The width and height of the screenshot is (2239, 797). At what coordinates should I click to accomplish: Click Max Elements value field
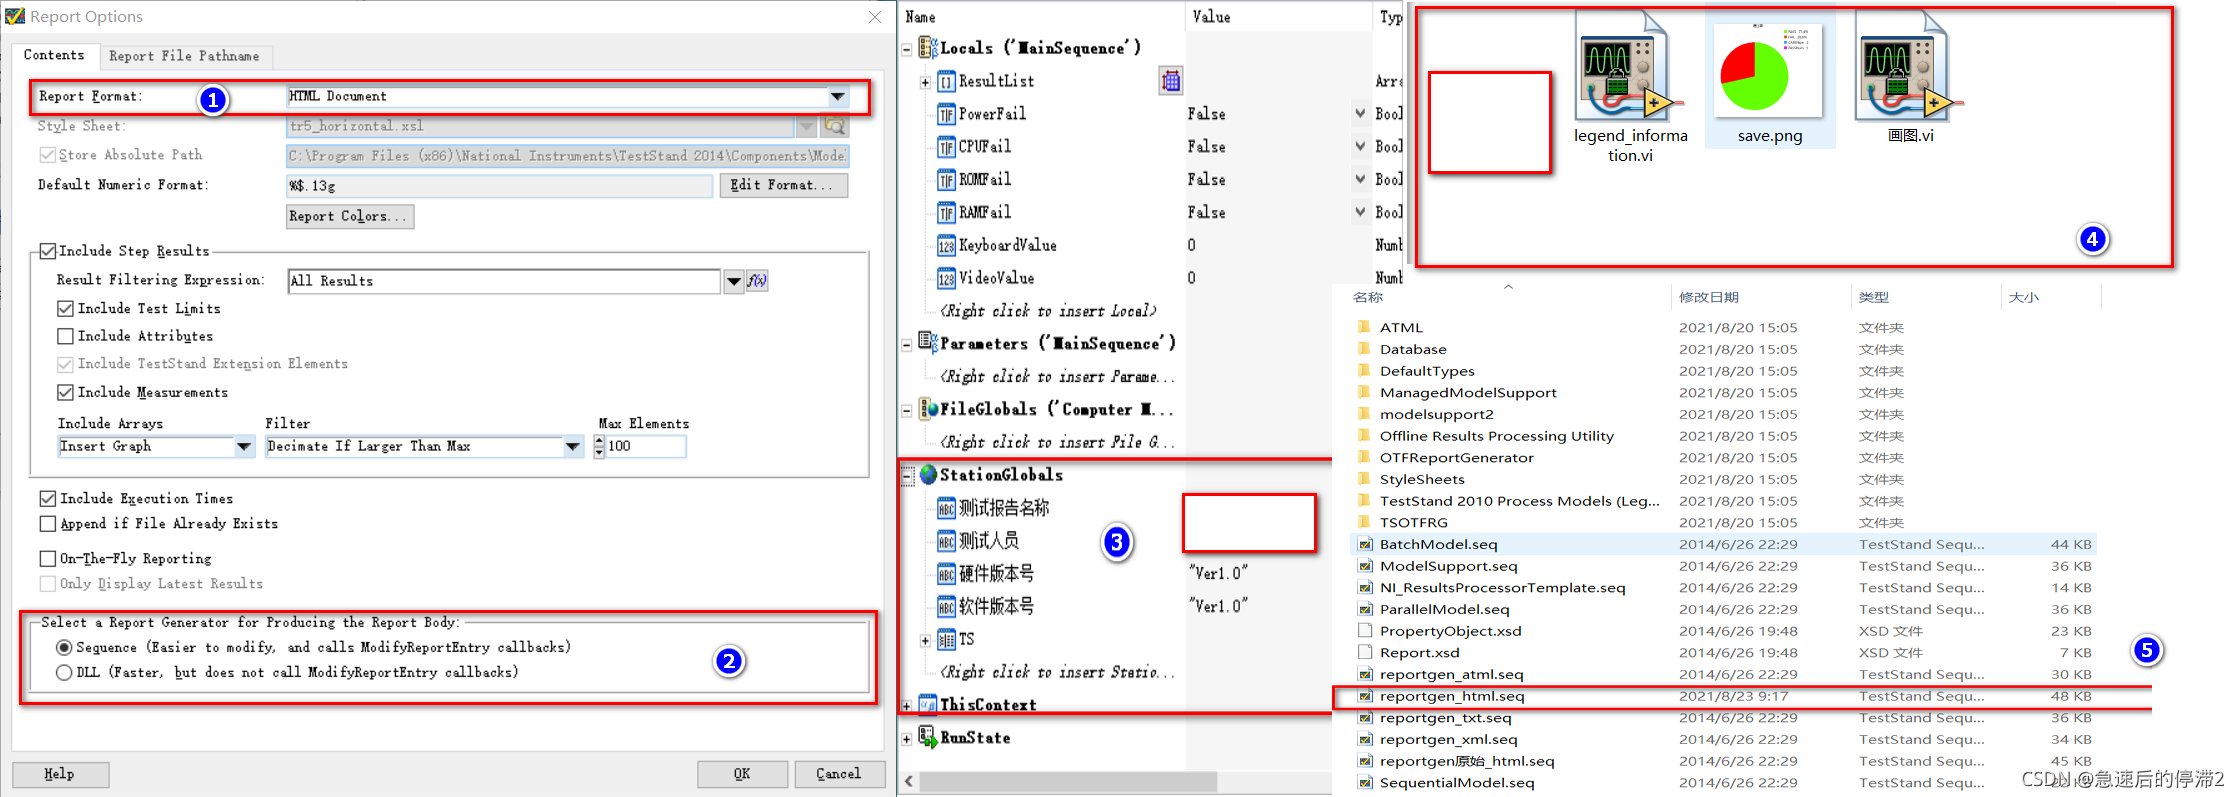click(x=646, y=447)
